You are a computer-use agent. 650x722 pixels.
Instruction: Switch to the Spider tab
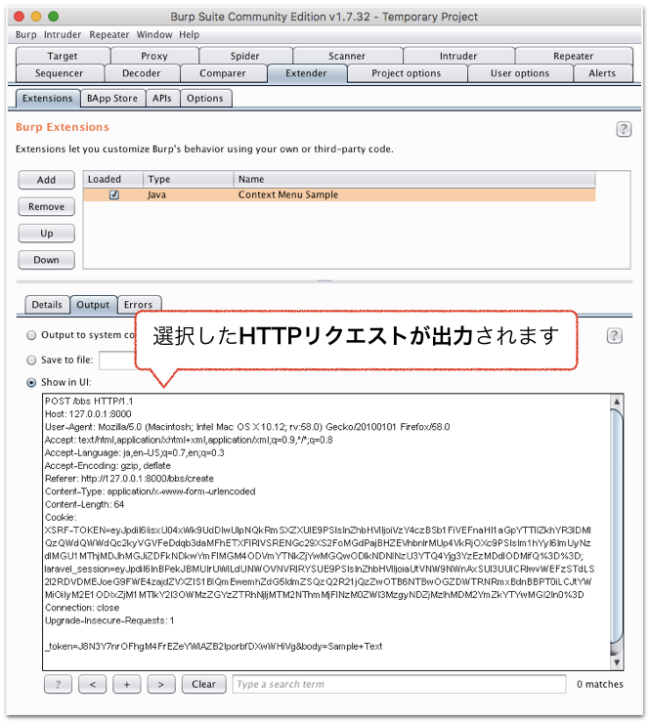245,56
